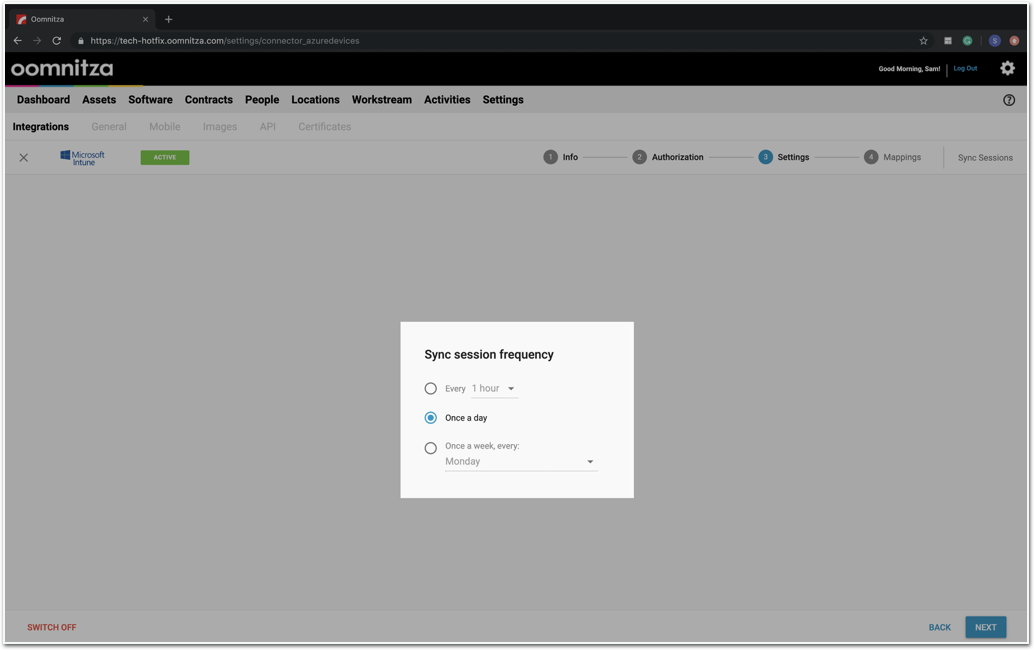The height and width of the screenshot is (650, 1034).
Task: Choose the Once a week radio option
Action: click(x=431, y=448)
